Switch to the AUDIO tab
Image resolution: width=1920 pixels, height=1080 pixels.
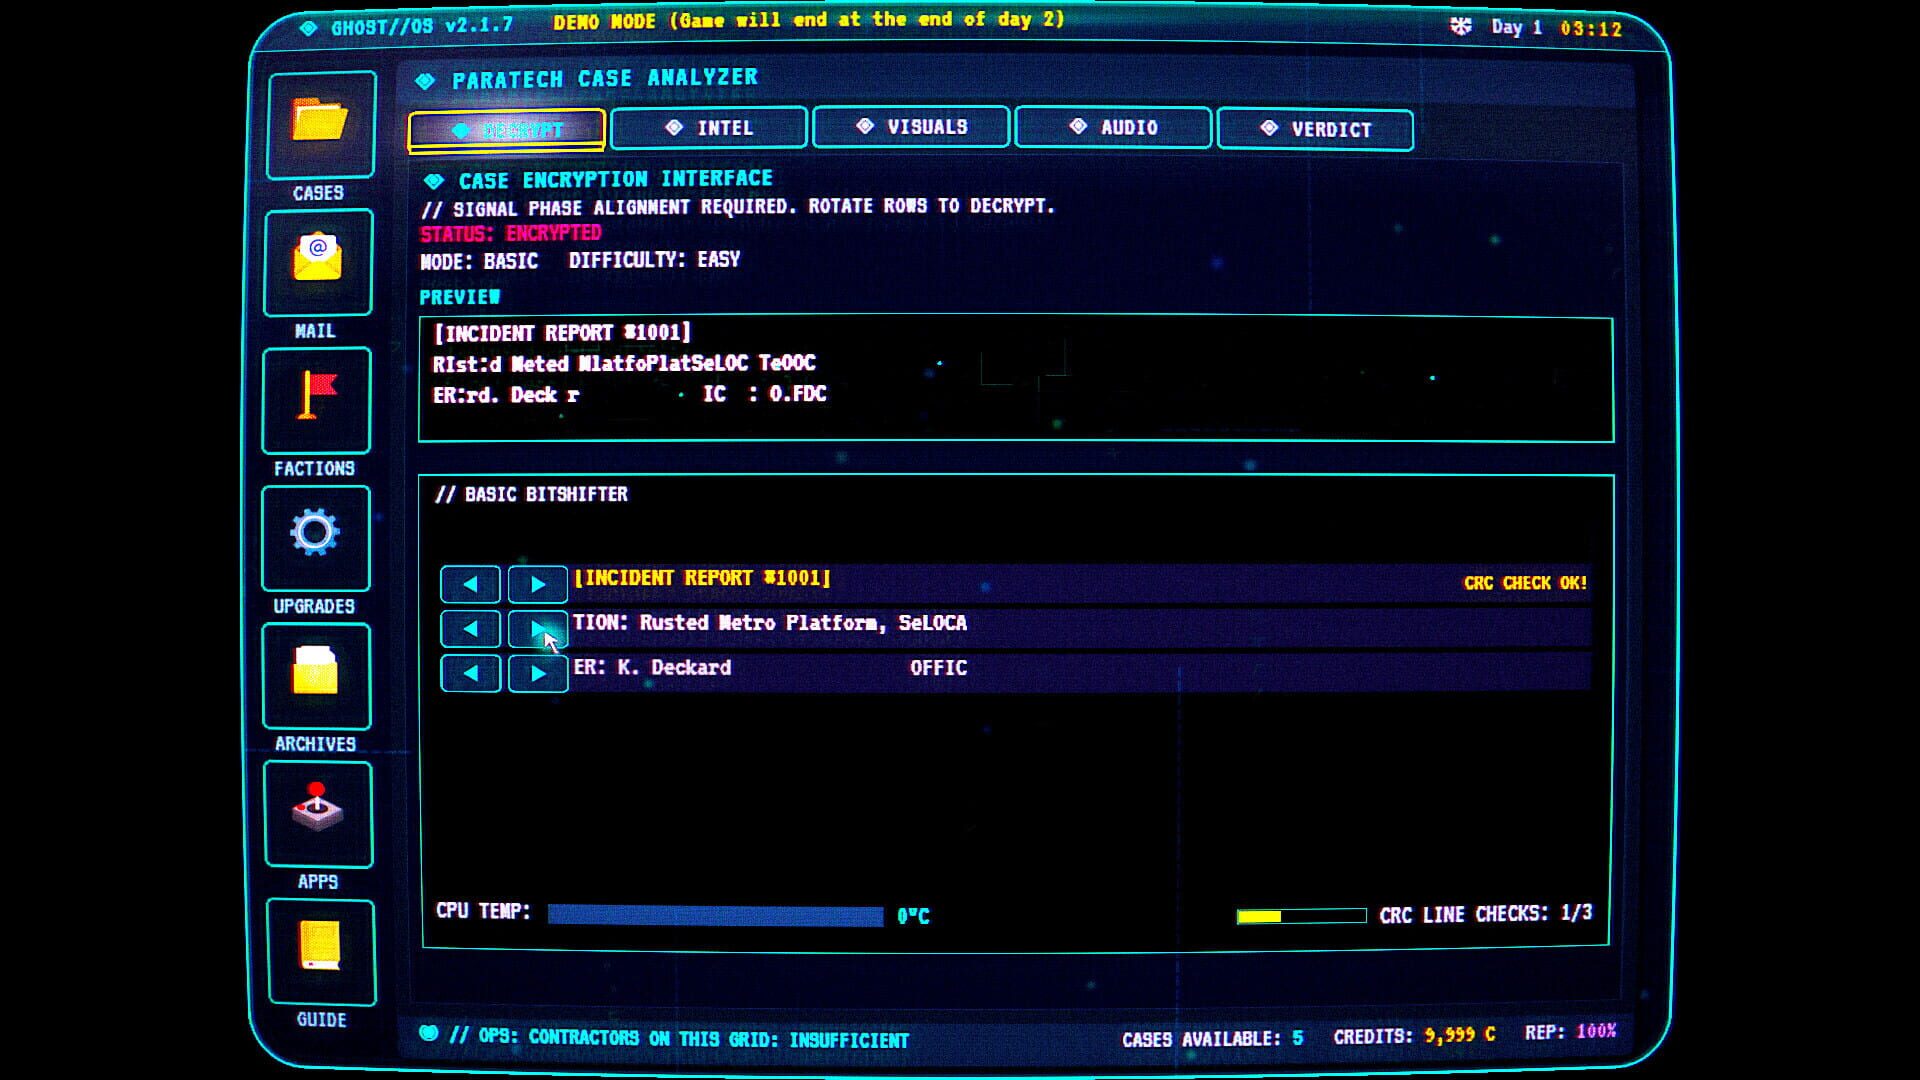(x=1113, y=128)
